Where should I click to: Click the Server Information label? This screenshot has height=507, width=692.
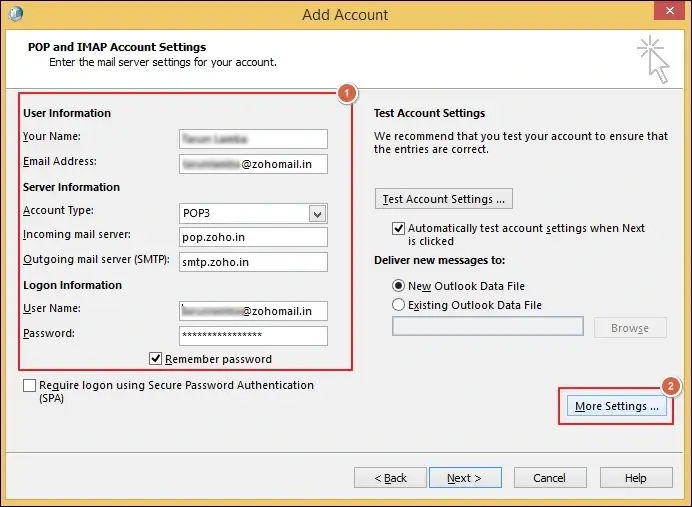tap(71, 187)
